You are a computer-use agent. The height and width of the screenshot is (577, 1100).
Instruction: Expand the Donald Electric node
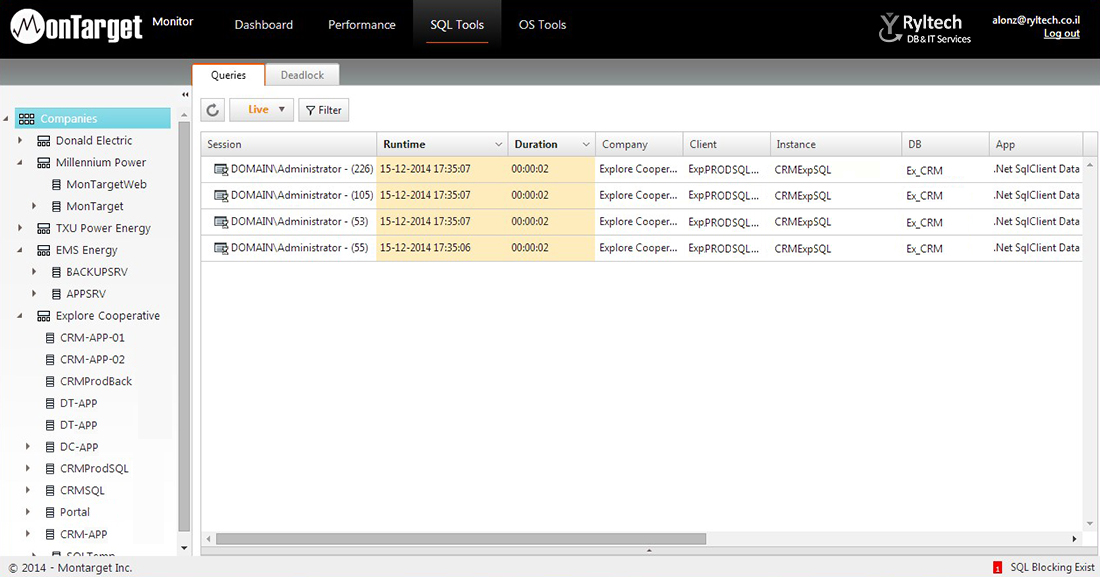pos(20,140)
